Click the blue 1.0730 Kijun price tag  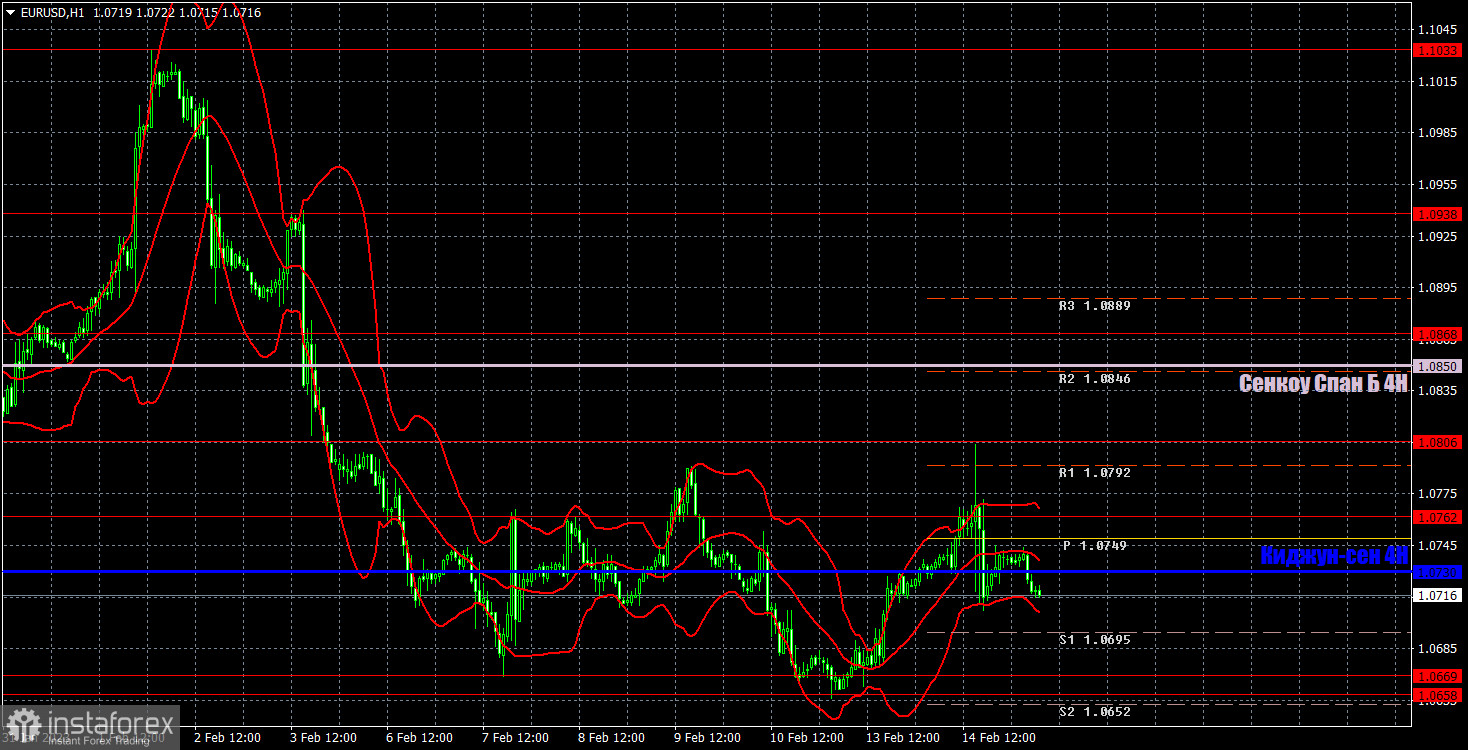(1438, 572)
